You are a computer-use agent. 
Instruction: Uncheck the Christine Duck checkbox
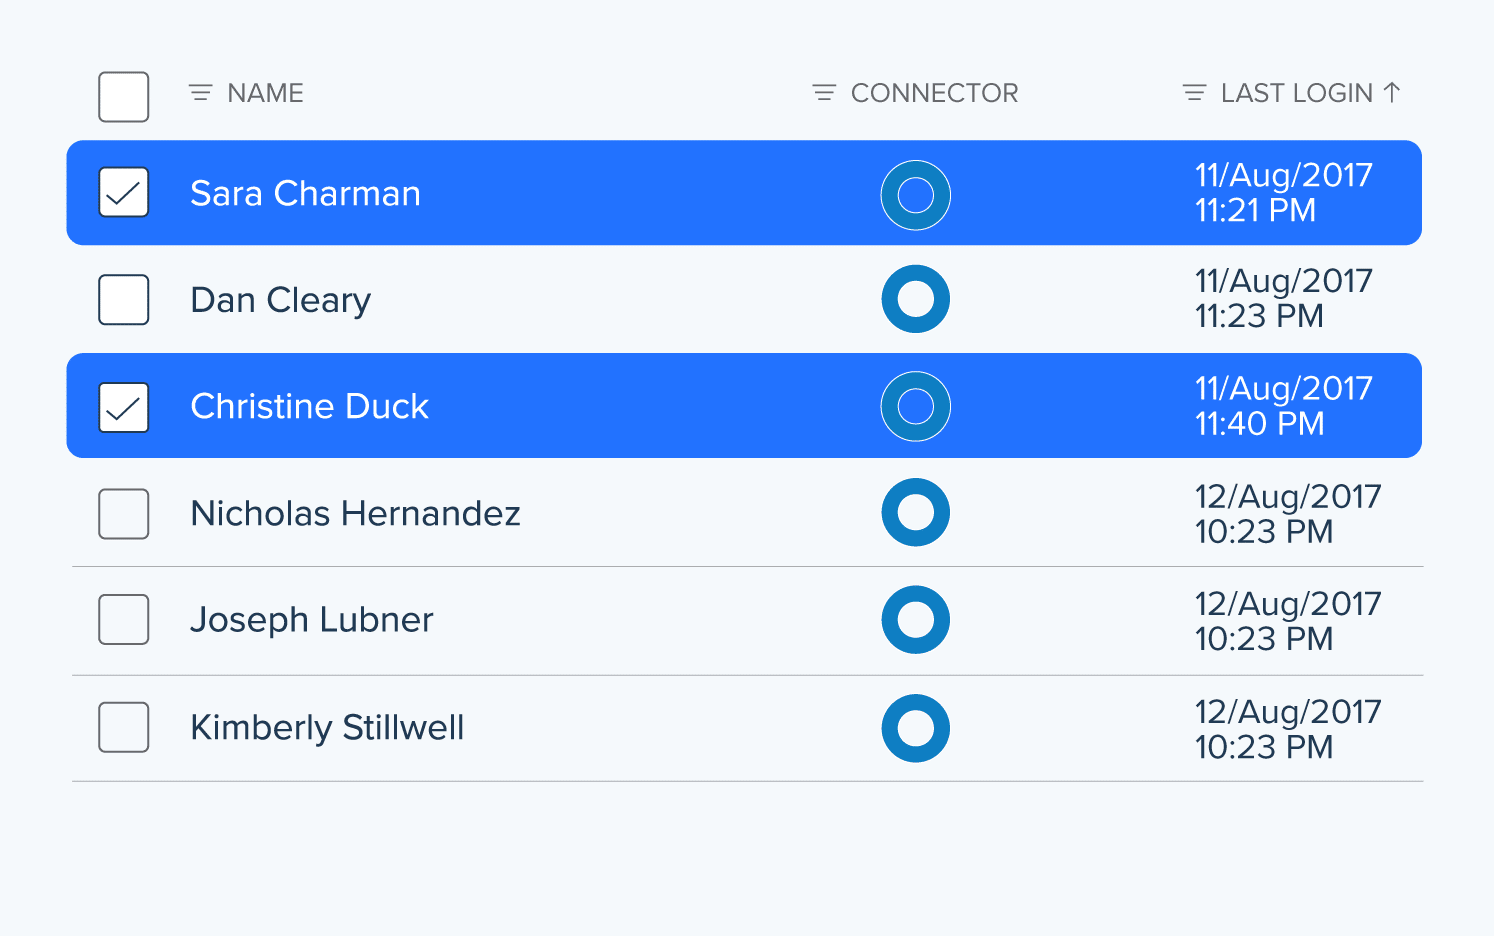point(124,407)
